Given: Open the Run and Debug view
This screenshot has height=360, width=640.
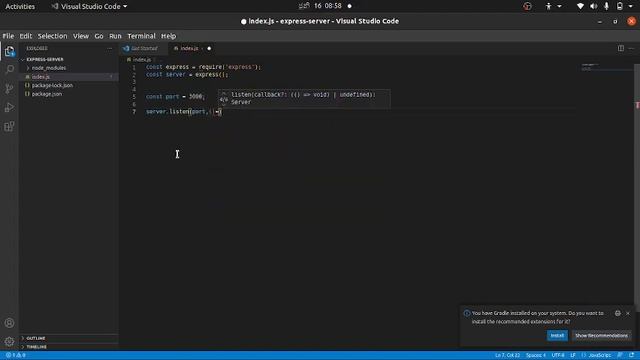Looking at the screenshot, I should (9, 107).
